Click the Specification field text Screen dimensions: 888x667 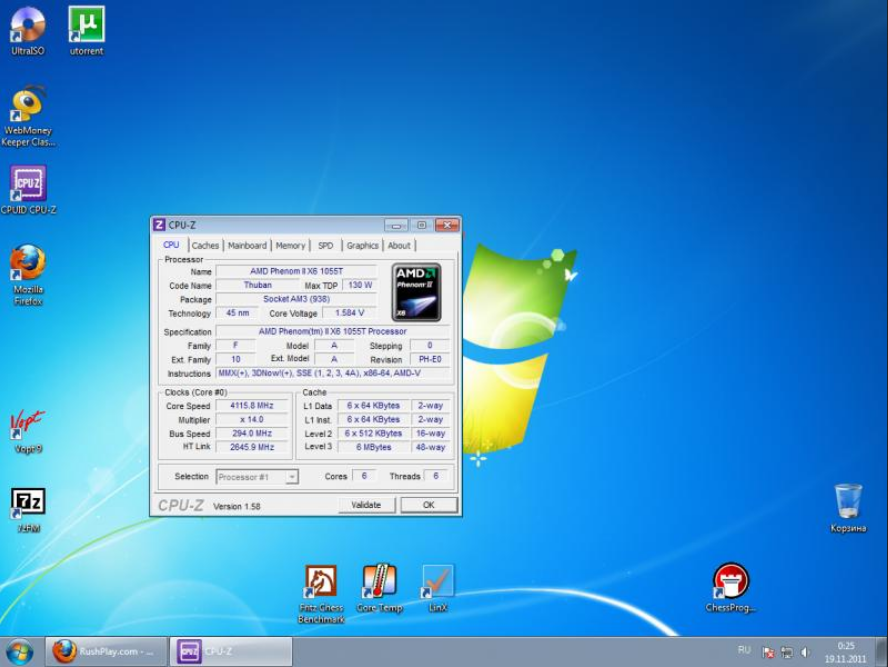(x=332, y=331)
